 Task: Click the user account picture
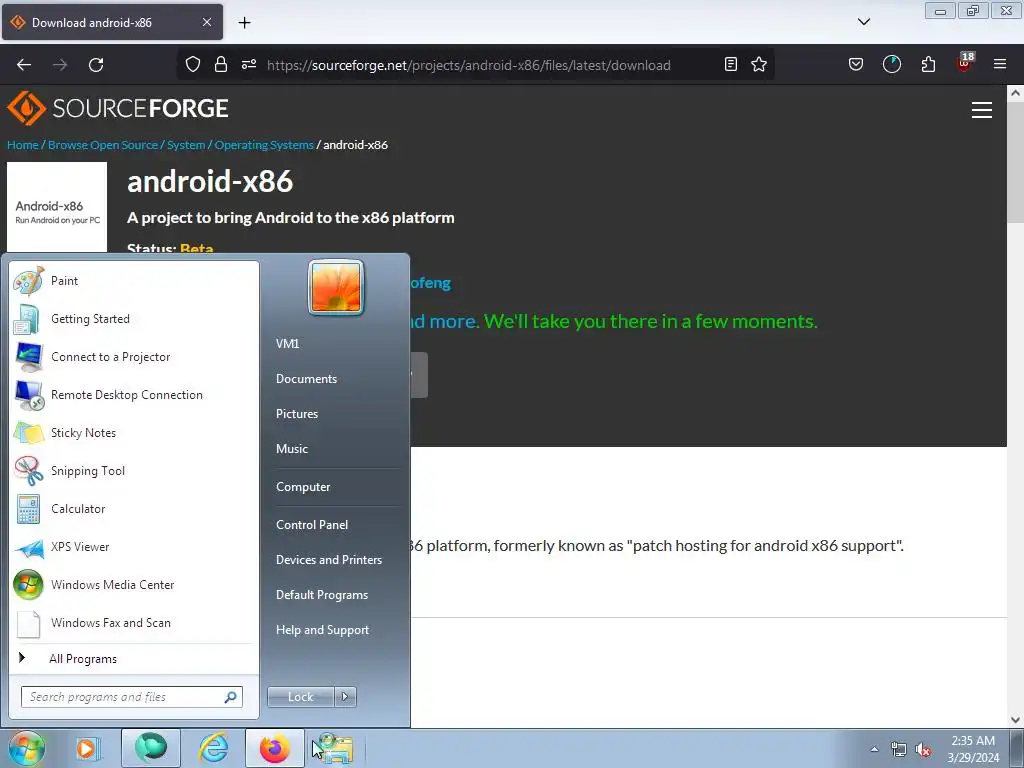336,287
